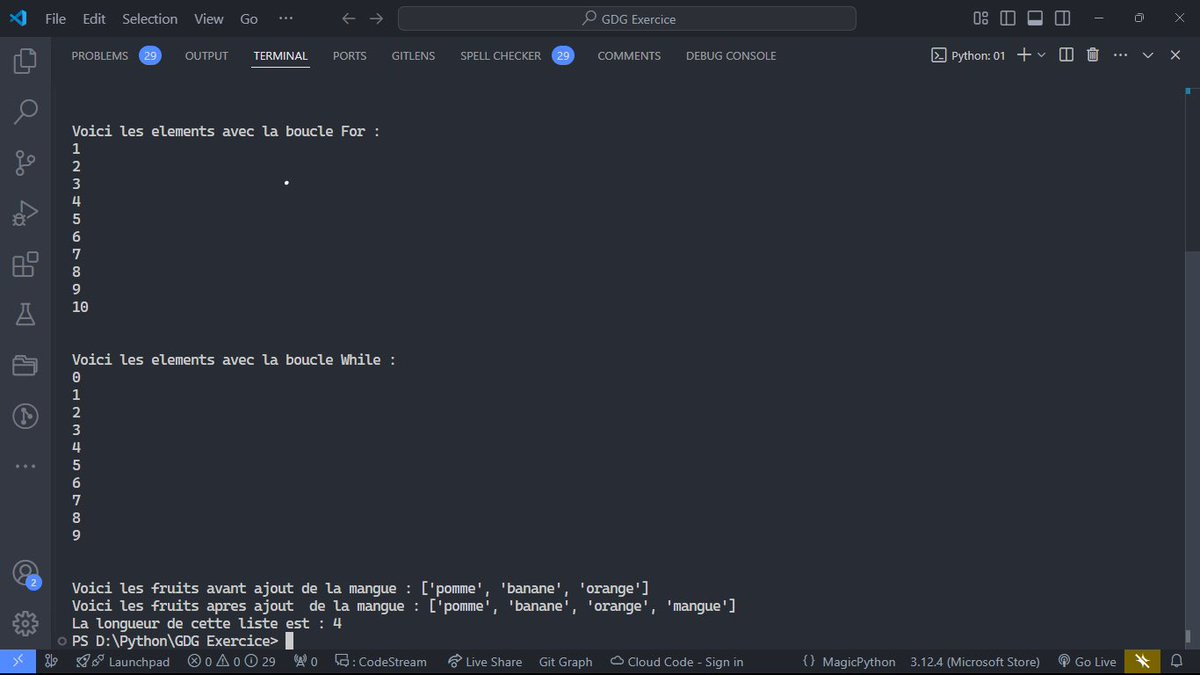Select Python interpreter 3.12.4 (Microsoft Store)
1200x675 pixels.
(974, 661)
